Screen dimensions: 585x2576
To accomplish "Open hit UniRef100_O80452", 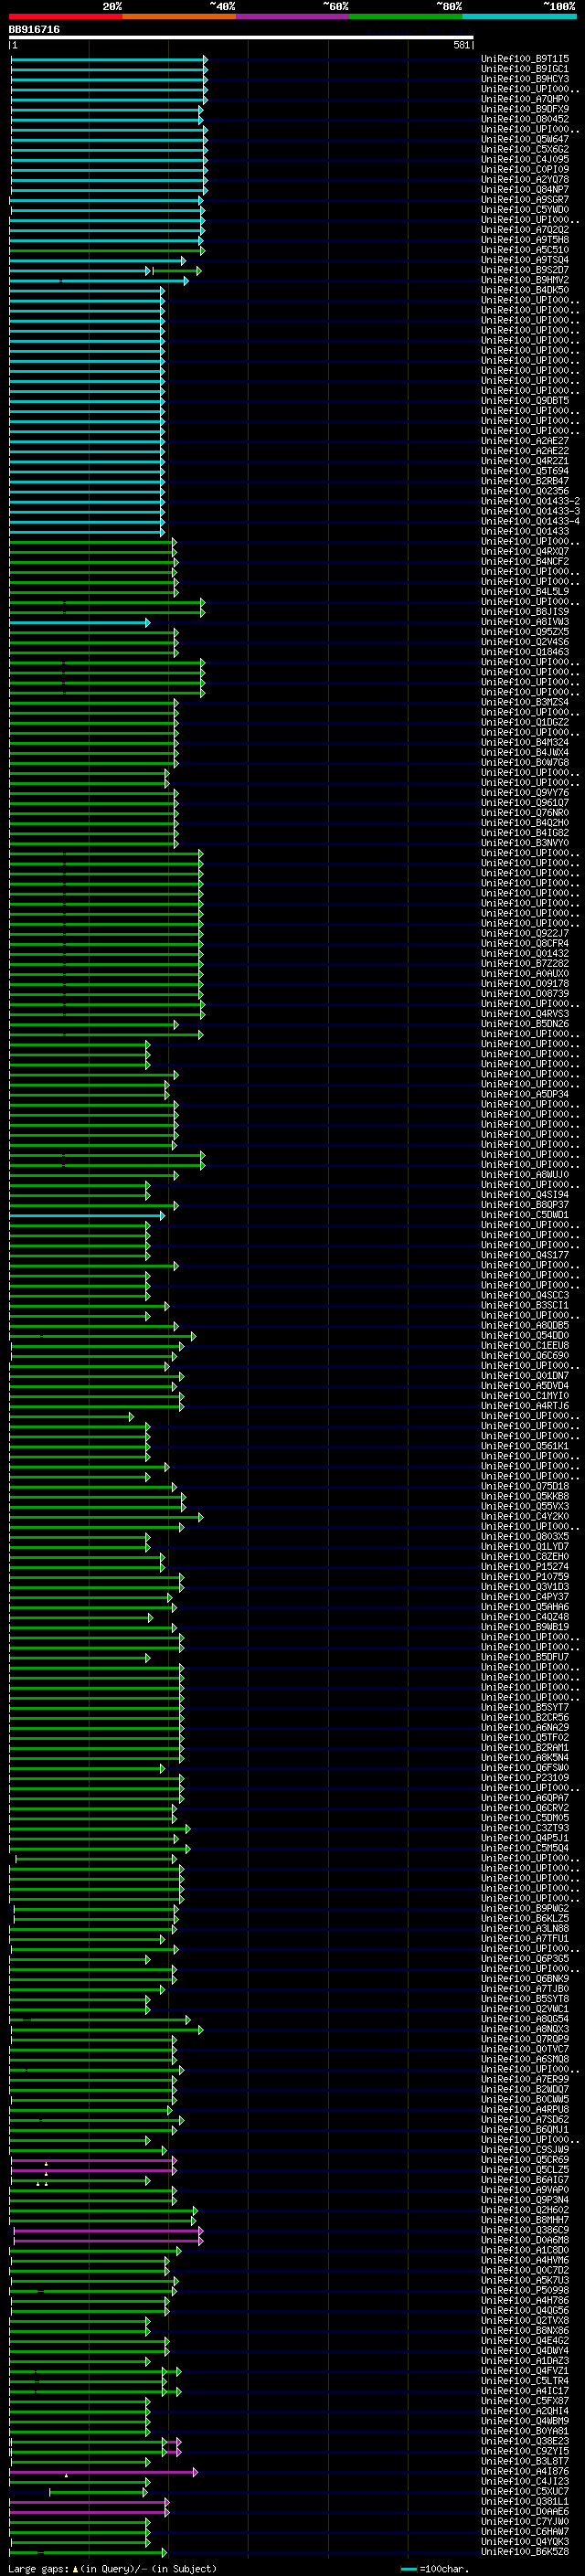I will [x=525, y=120].
